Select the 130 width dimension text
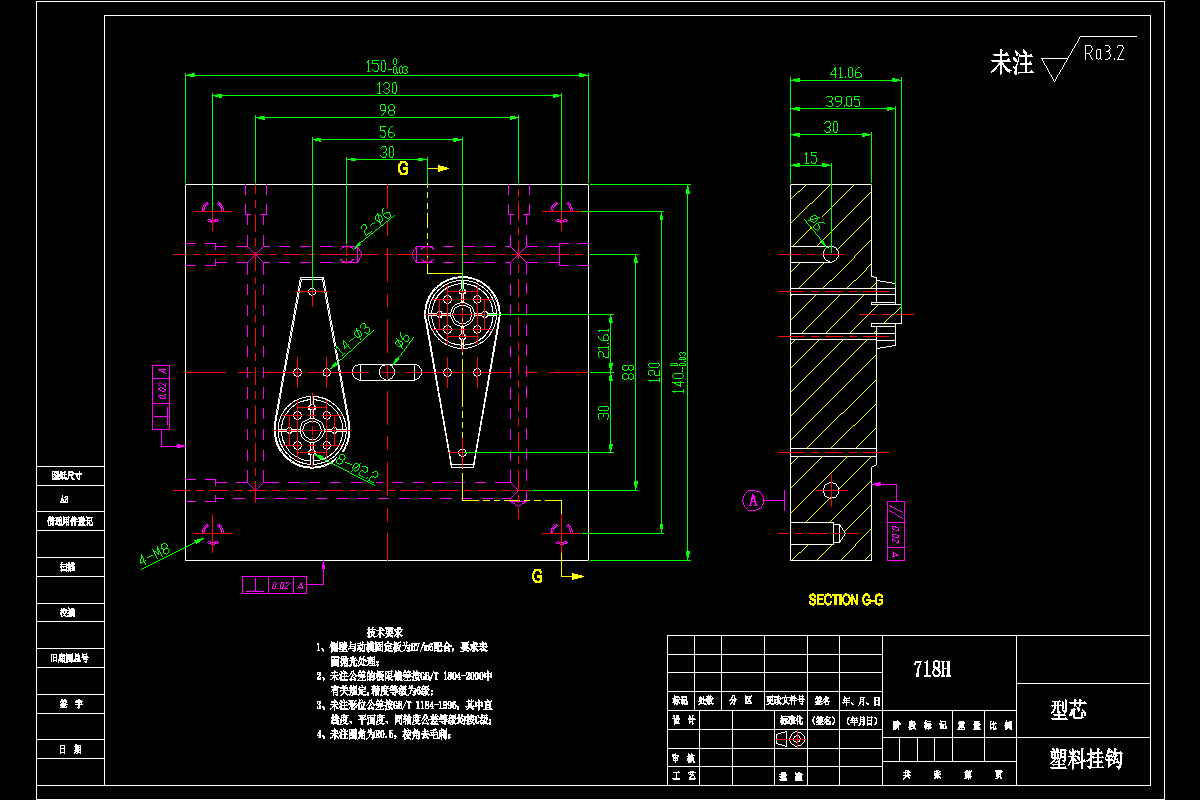Screen dimensions: 1200x800 pos(387,88)
